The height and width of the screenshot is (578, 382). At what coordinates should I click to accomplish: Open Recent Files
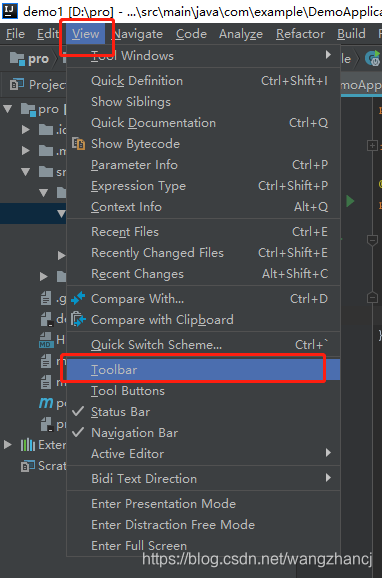(x=203, y=232)
